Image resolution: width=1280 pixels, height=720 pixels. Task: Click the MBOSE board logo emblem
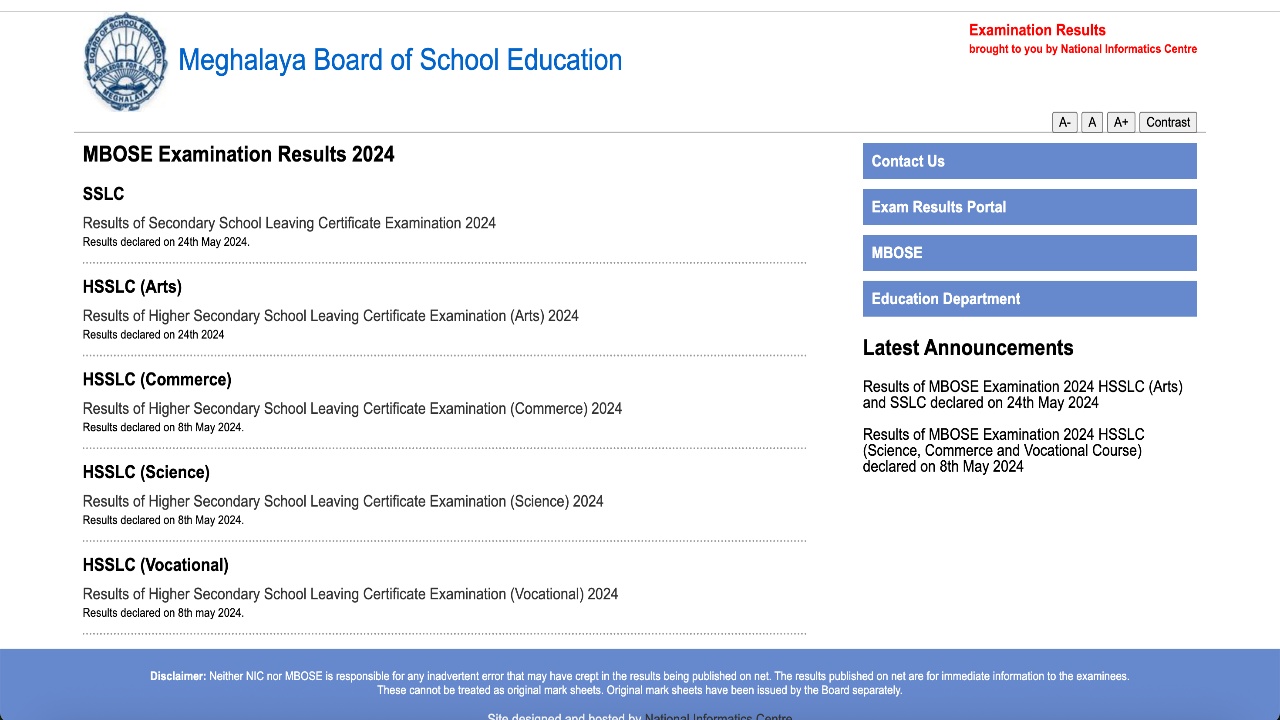(126, 62)
